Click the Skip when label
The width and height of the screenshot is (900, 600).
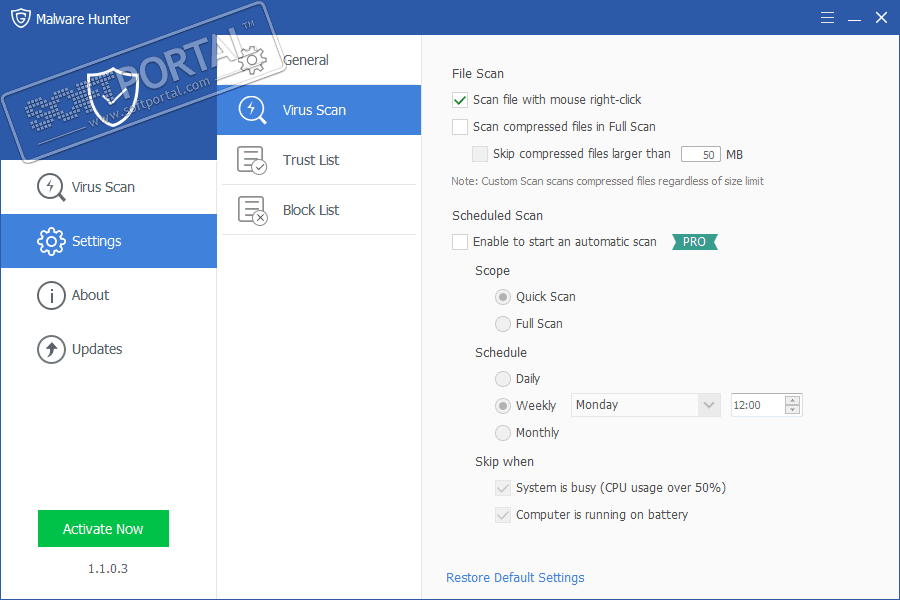(x=504, y=462)
